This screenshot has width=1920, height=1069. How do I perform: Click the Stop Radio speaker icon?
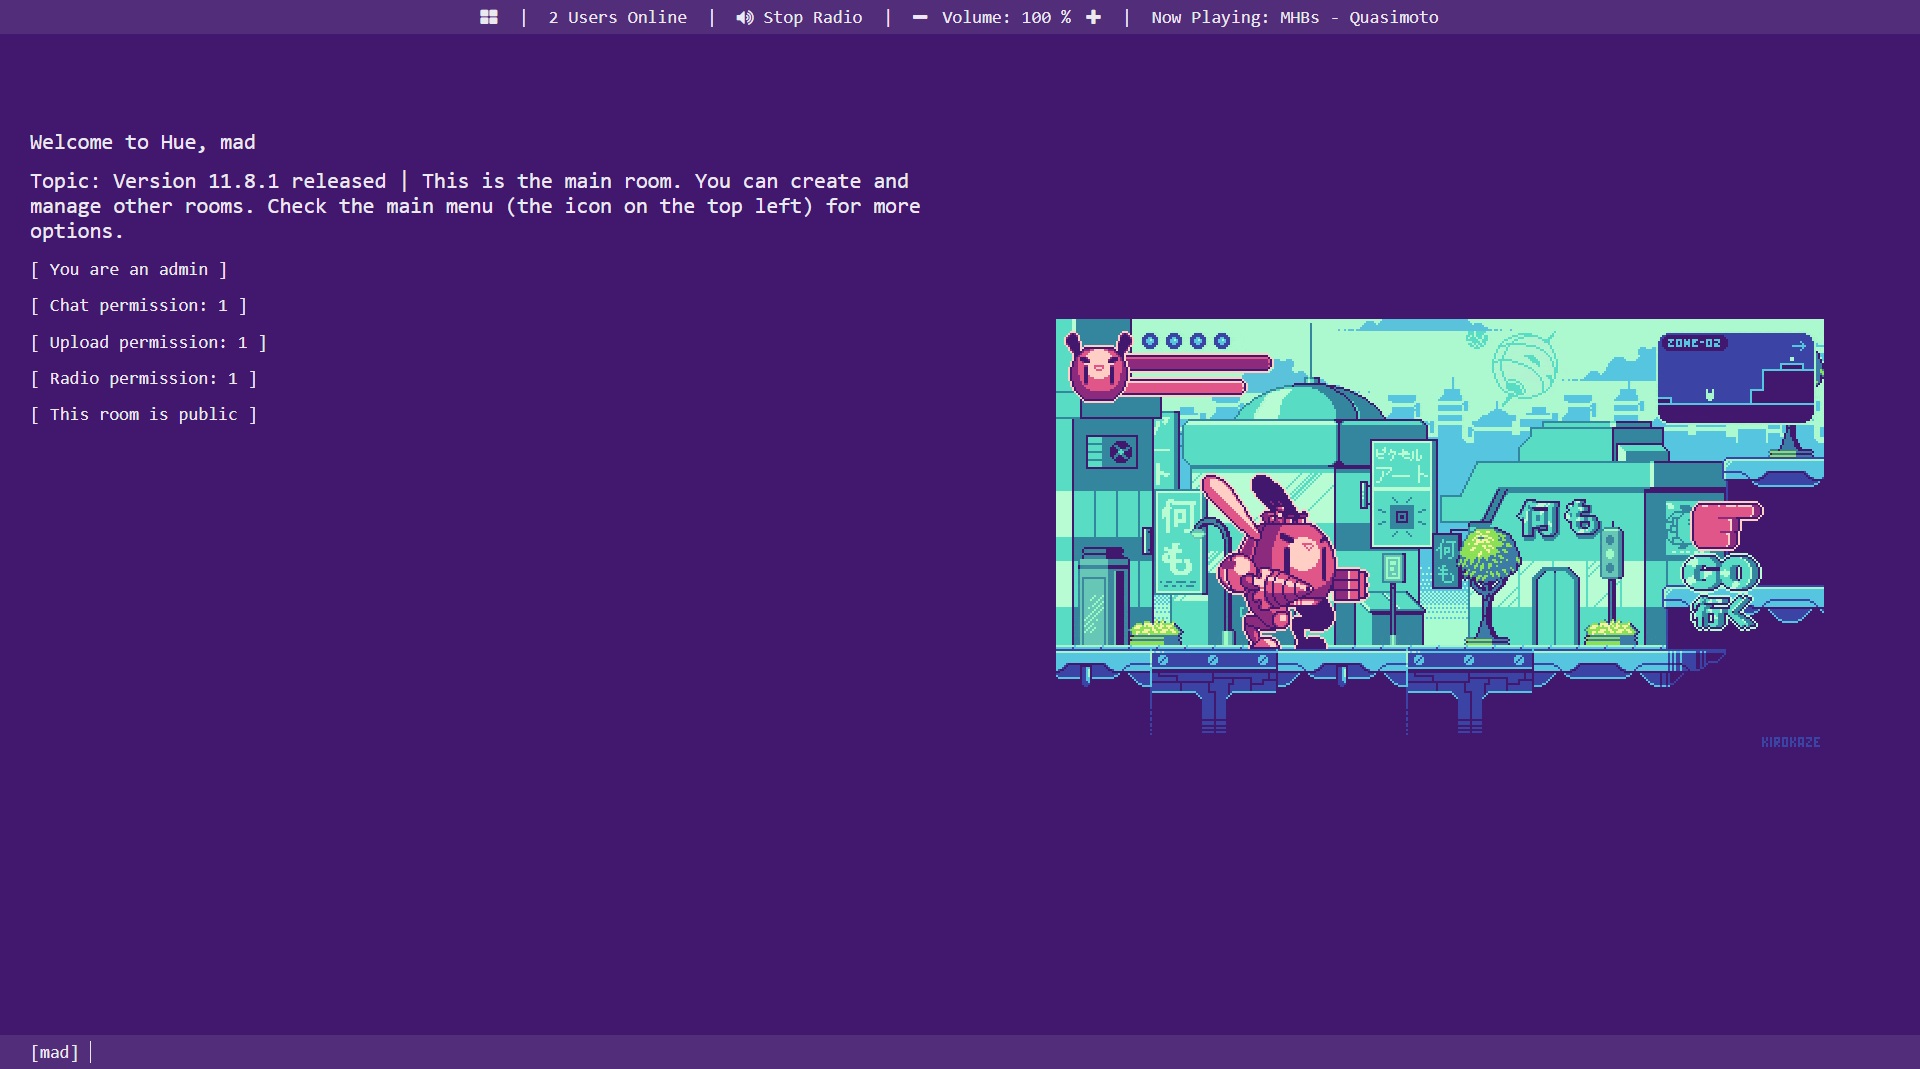point(745,17)
